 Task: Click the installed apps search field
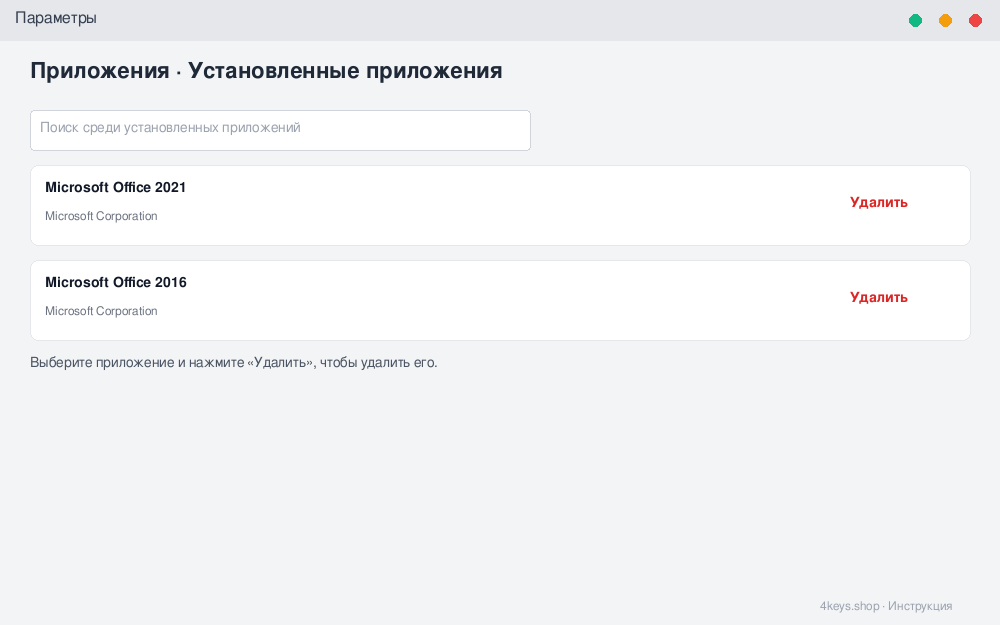280,131
